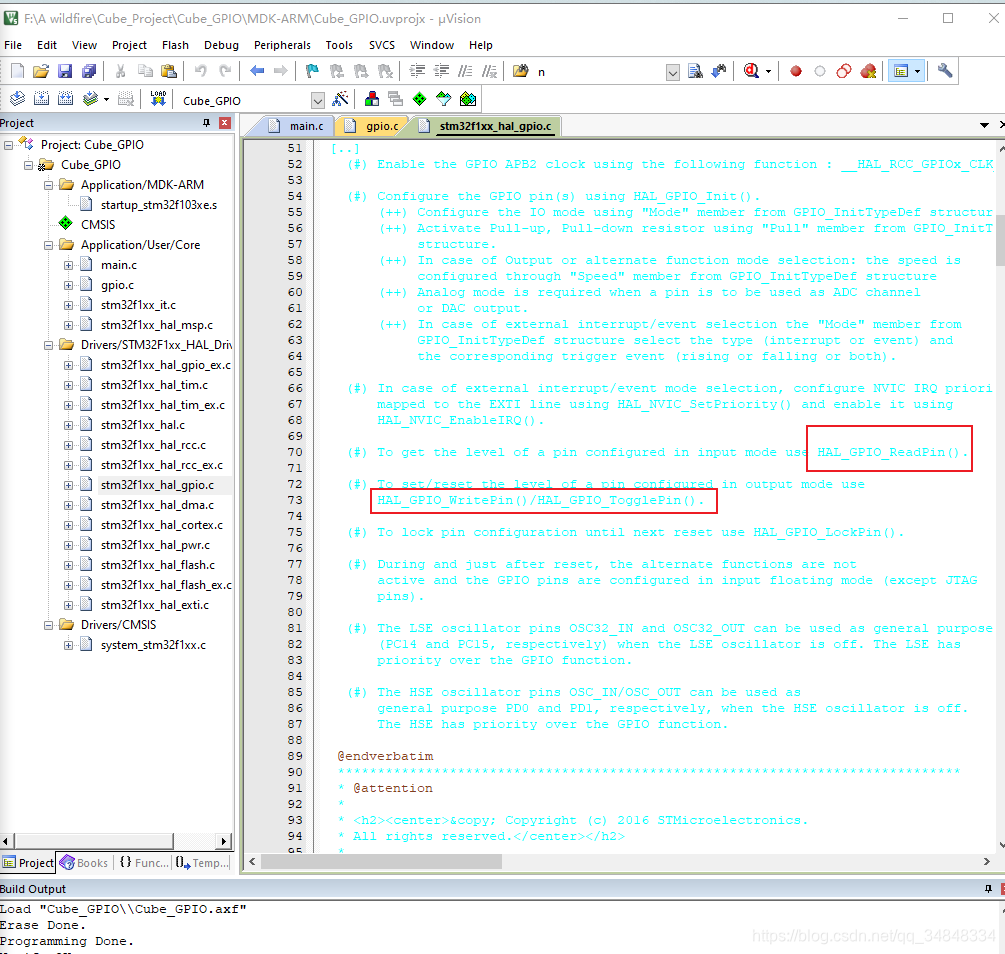Open the Pack Installer icon
The image size is (1005, 954).
[468, 99]
